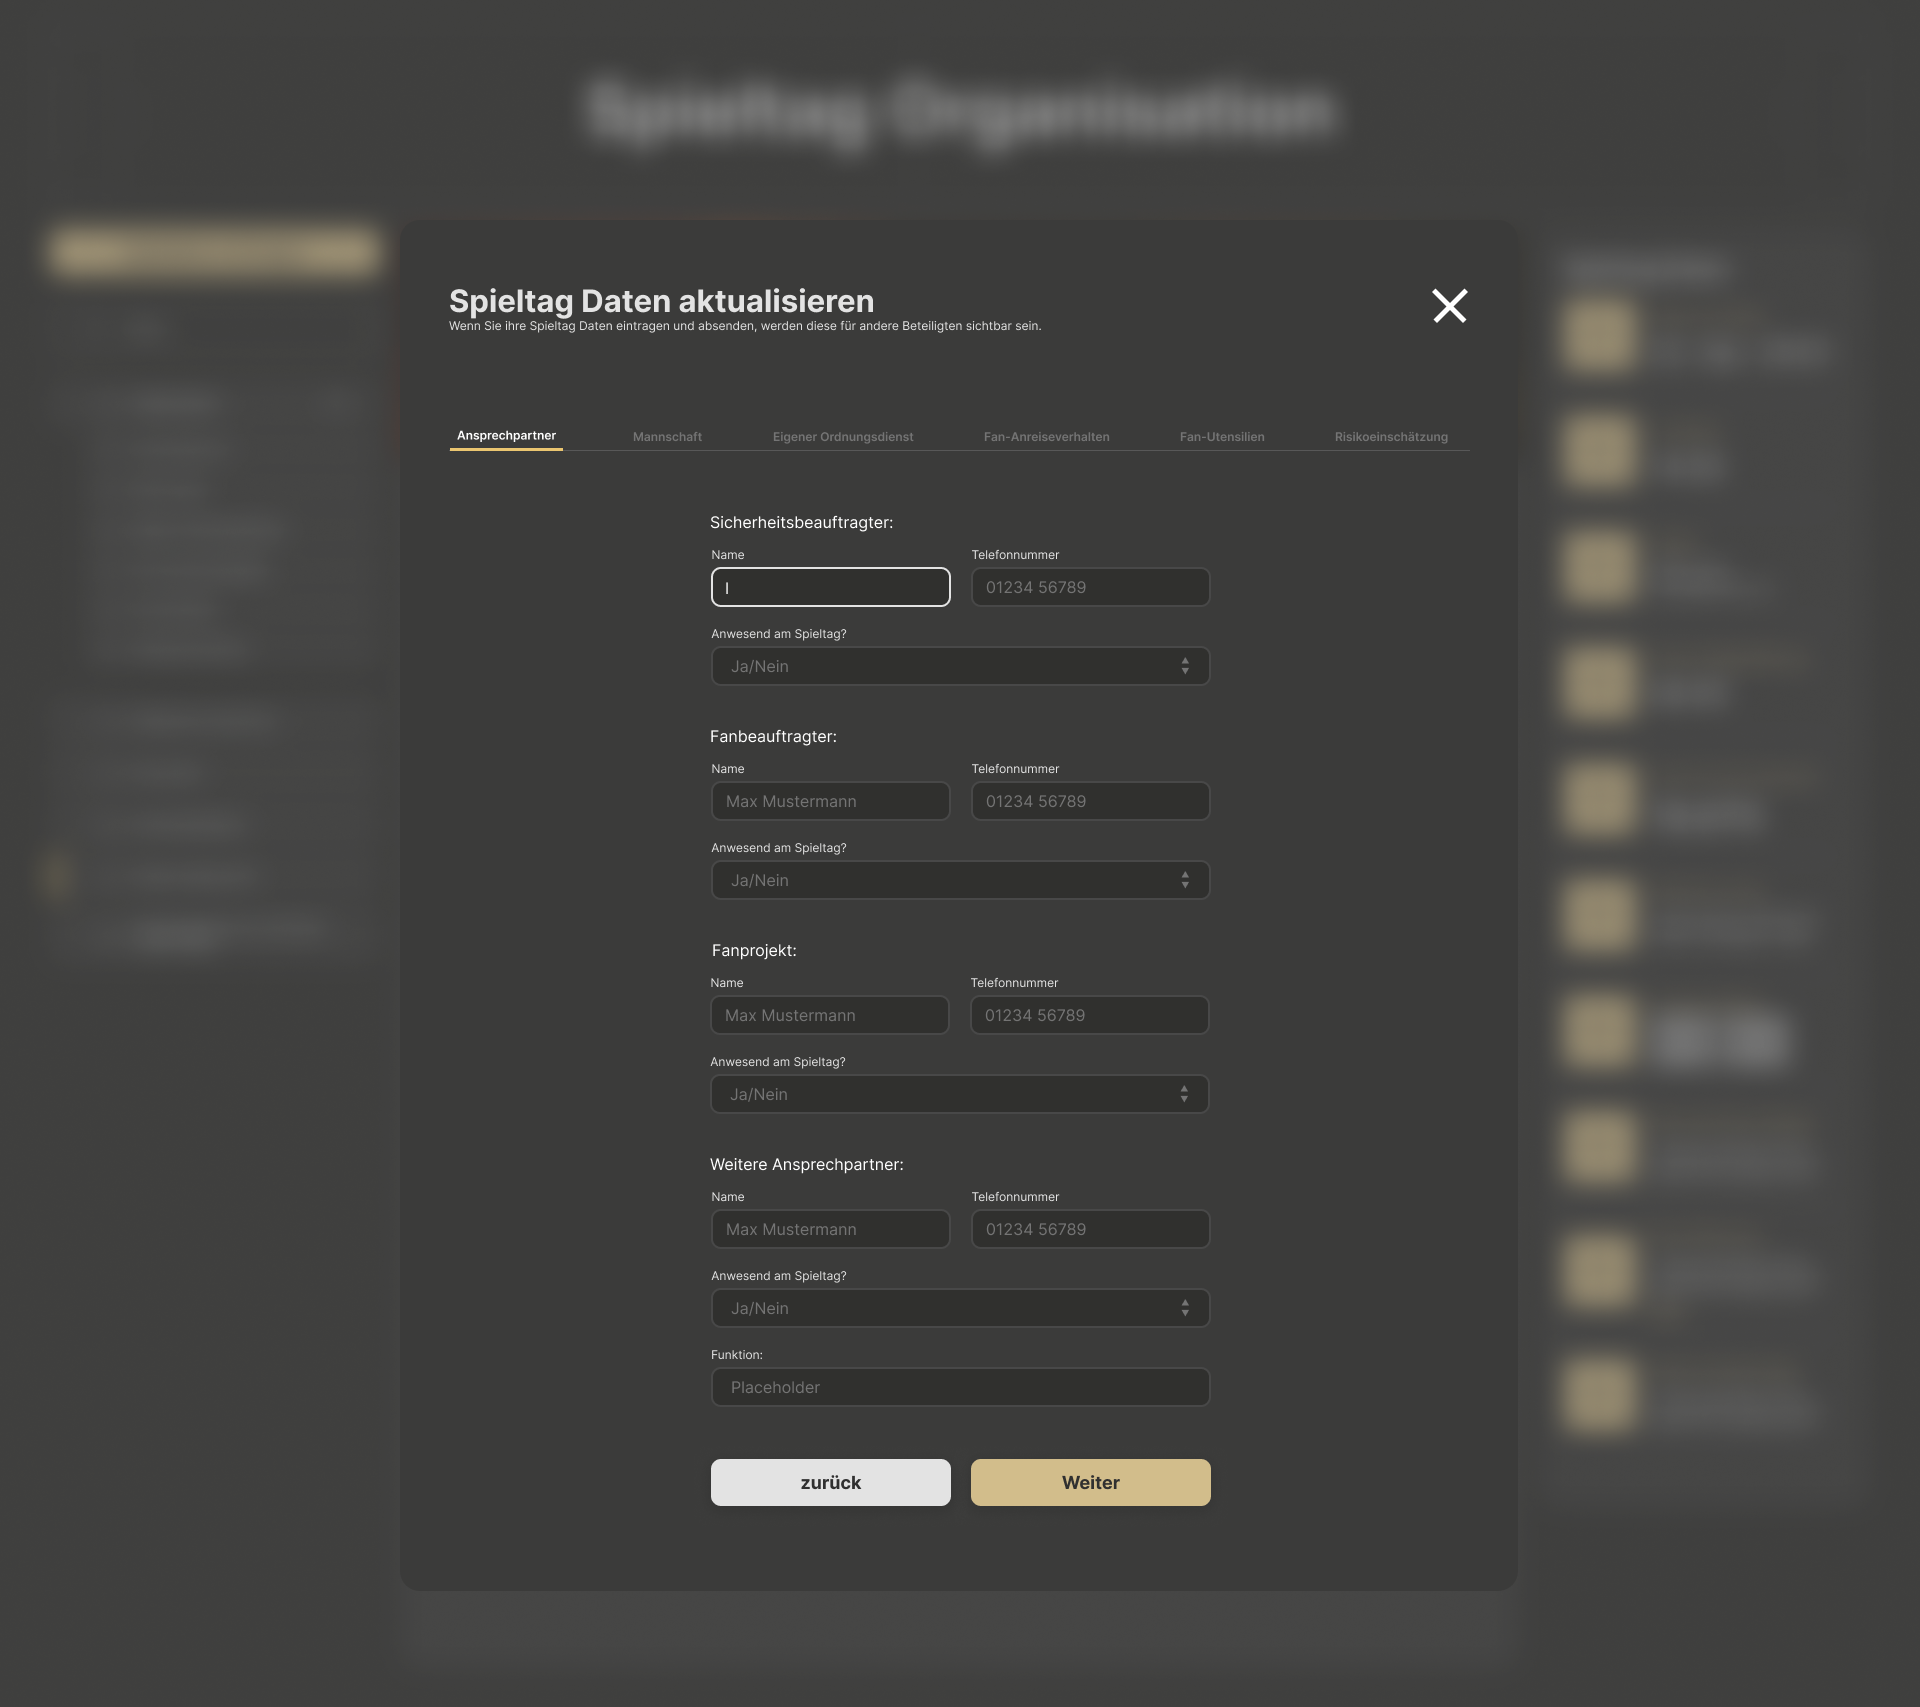
Task: Select the Ansprechpartner tab
Action: click(x=506, y=436)
